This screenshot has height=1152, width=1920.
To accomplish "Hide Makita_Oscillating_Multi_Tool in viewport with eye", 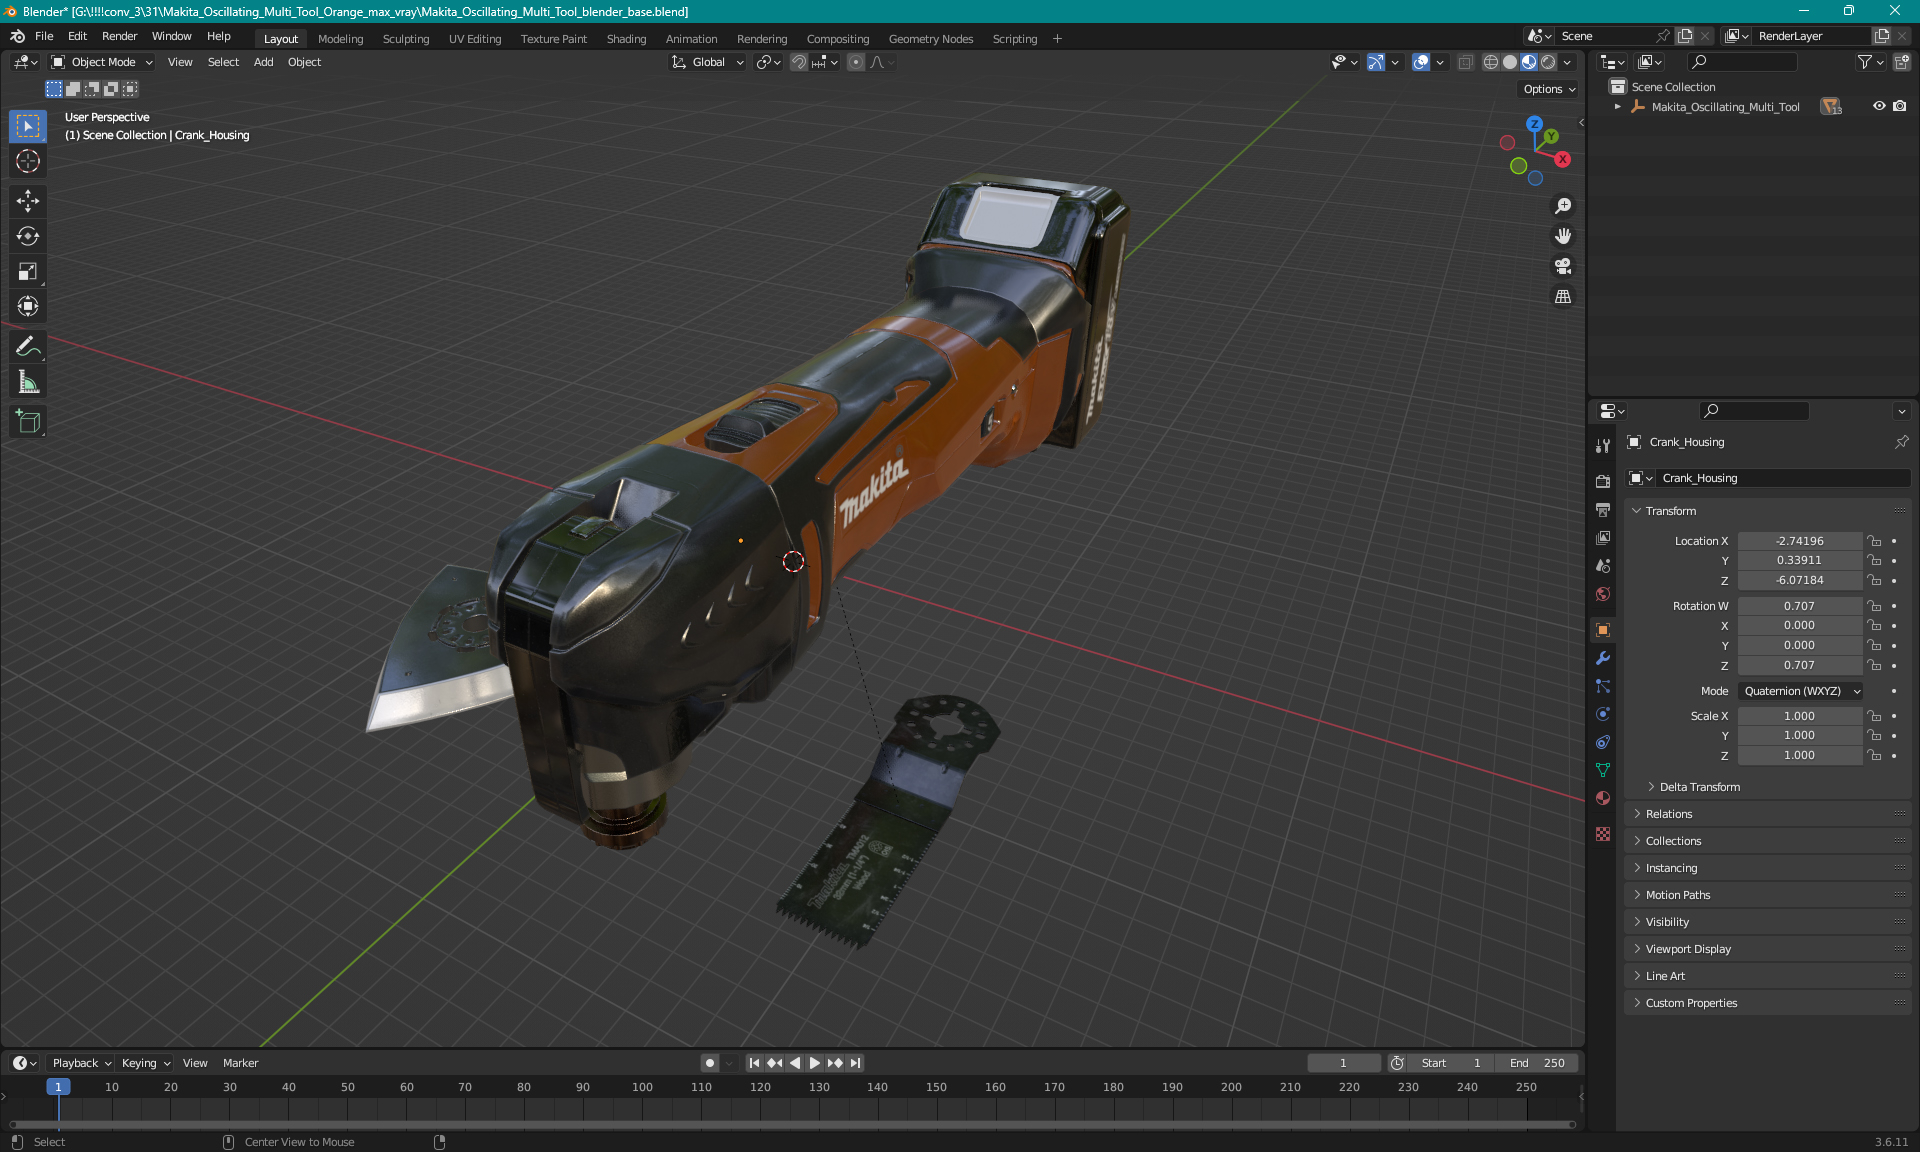I will [1879, 106].
